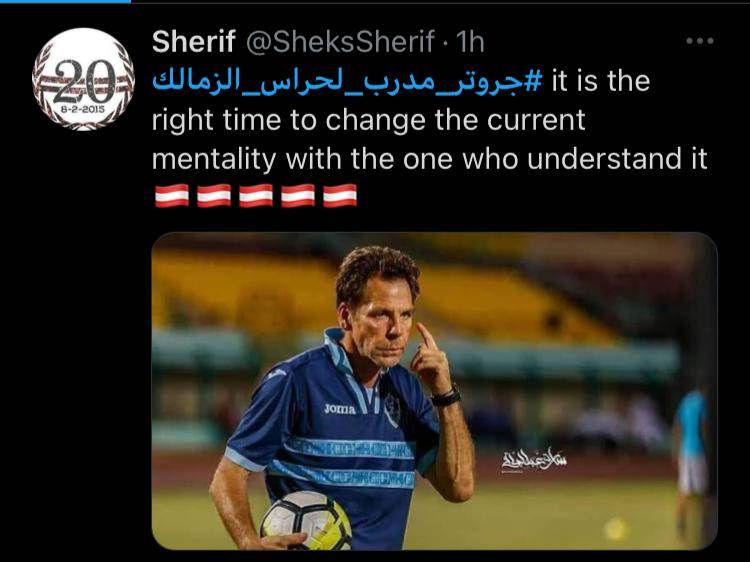Screen dimensions: 750x562
Task: Click the soccer ball held by coach
Action: coord(306,520)
